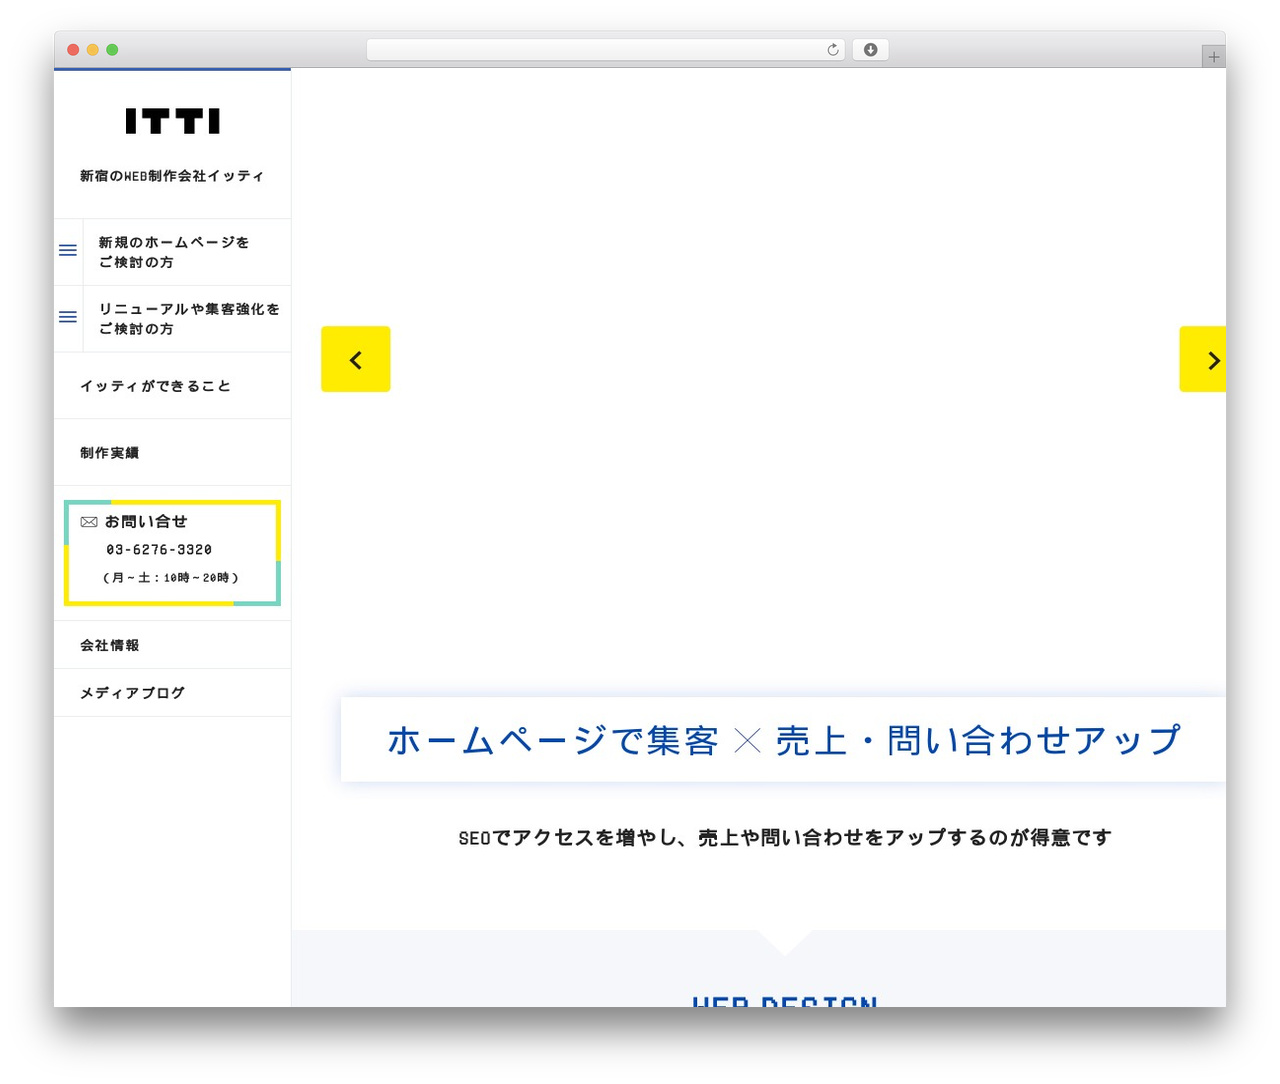Click the browser address bar
1280x1084 pixels.
[x=606, y=50]
